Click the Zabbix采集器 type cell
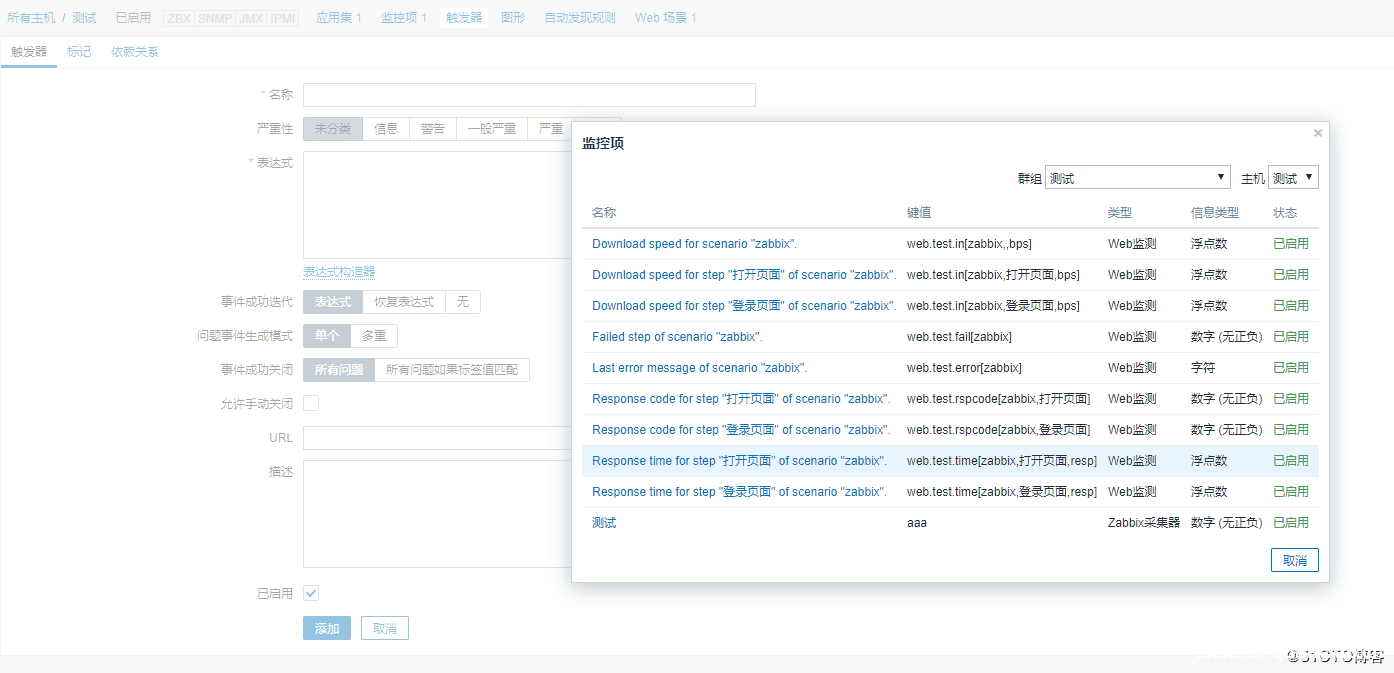Viewport: 1394px width, 673px height. [x=1144, y=522]
